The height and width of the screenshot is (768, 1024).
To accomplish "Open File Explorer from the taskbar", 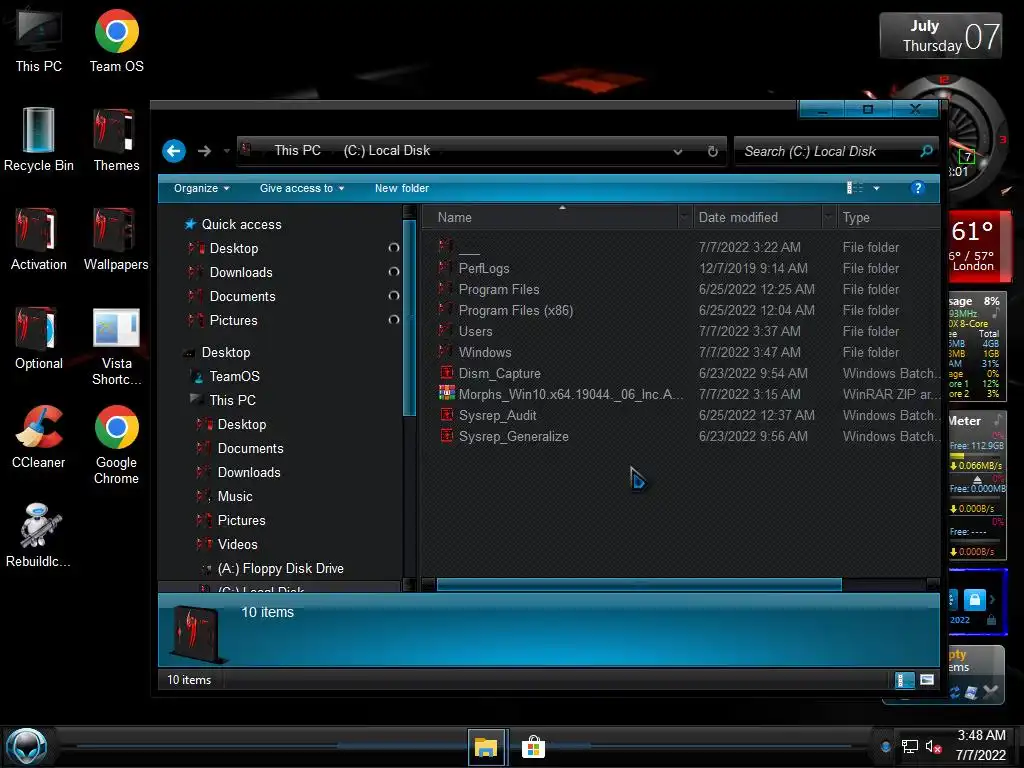I will pos(486,746).
